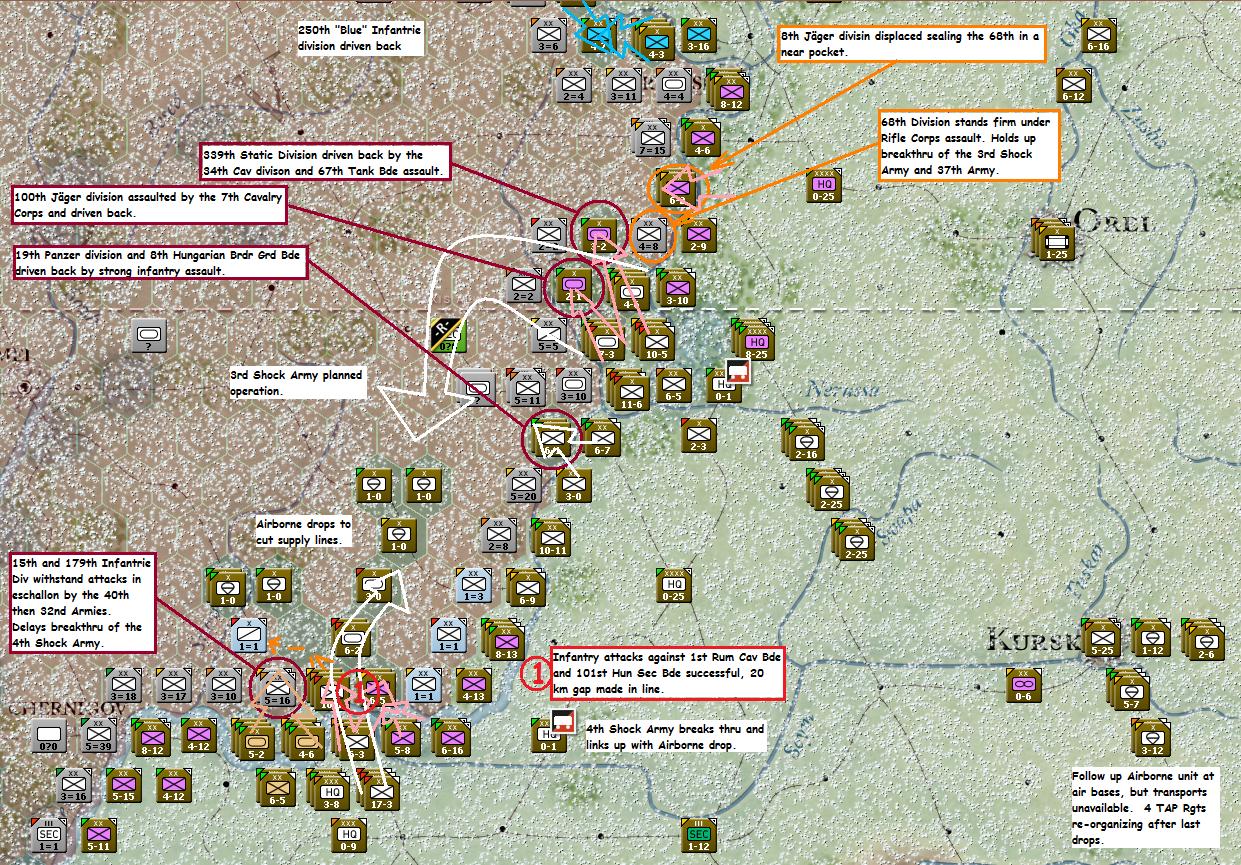
Task: Click the purple 4-13 infantry division
Action: 474,685
